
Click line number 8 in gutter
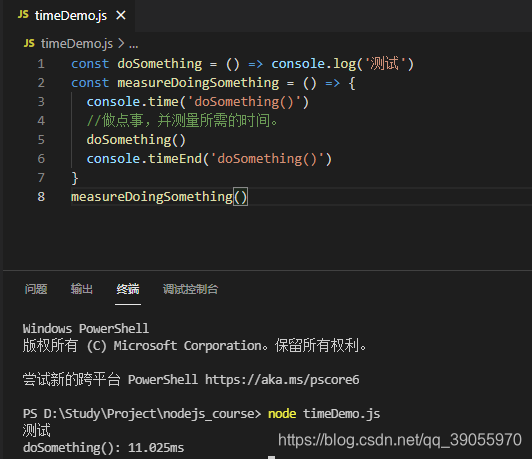point(41,197)
